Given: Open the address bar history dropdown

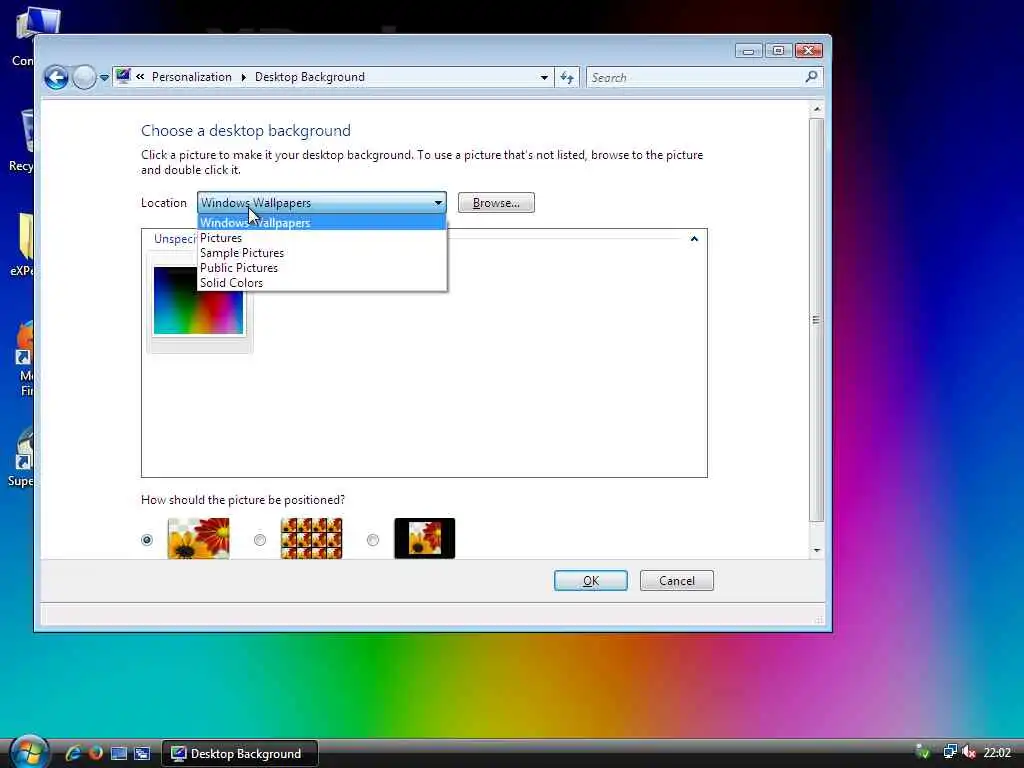Looking at the screenshot, I should tap(543, 77).
